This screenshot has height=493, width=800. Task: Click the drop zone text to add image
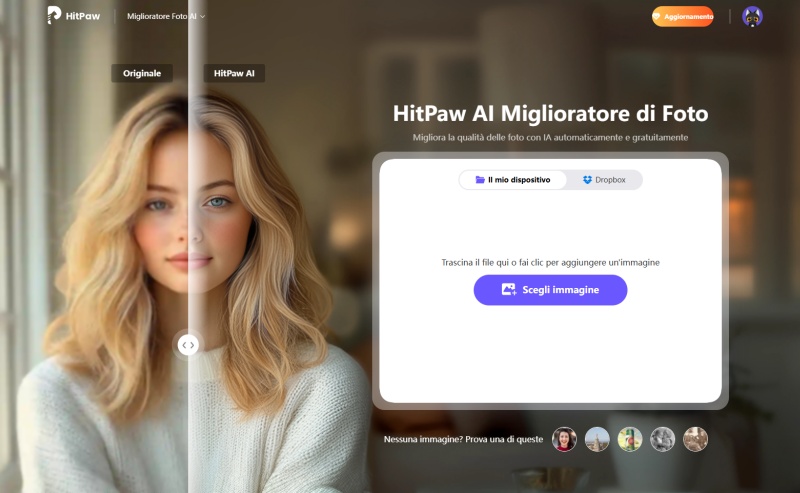click(x=550, y=262)
